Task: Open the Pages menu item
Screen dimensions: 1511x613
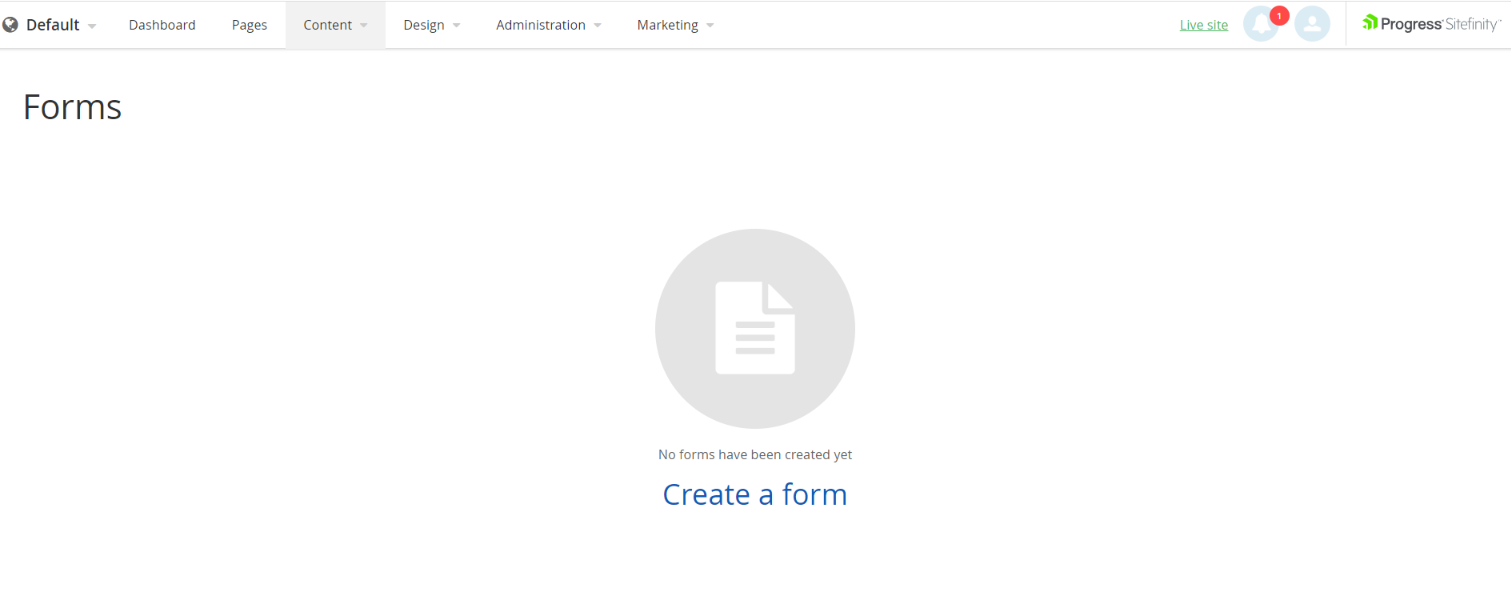Action: (249, 25)
